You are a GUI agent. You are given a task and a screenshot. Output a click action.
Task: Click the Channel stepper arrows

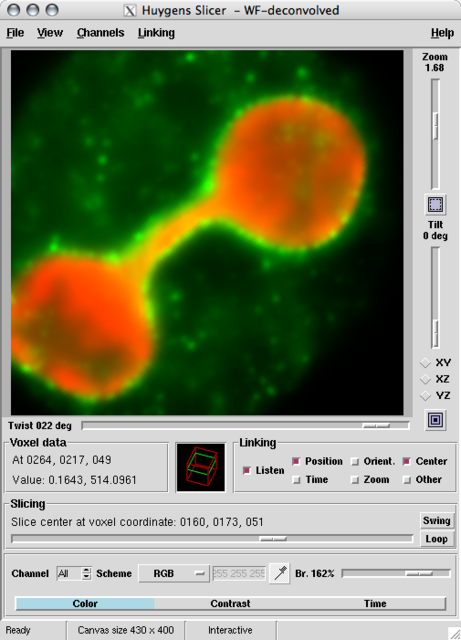[86, 573]
